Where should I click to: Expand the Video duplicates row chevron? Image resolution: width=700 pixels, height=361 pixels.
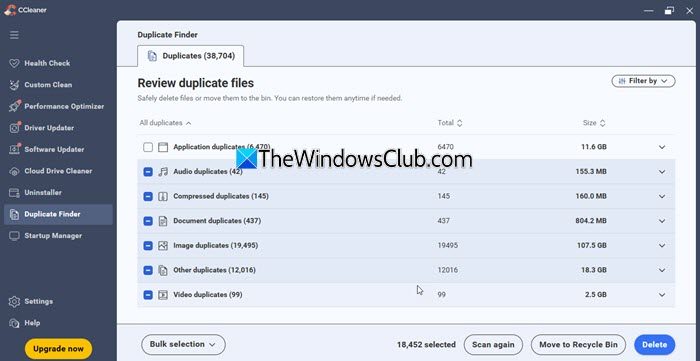pos(662,295)
